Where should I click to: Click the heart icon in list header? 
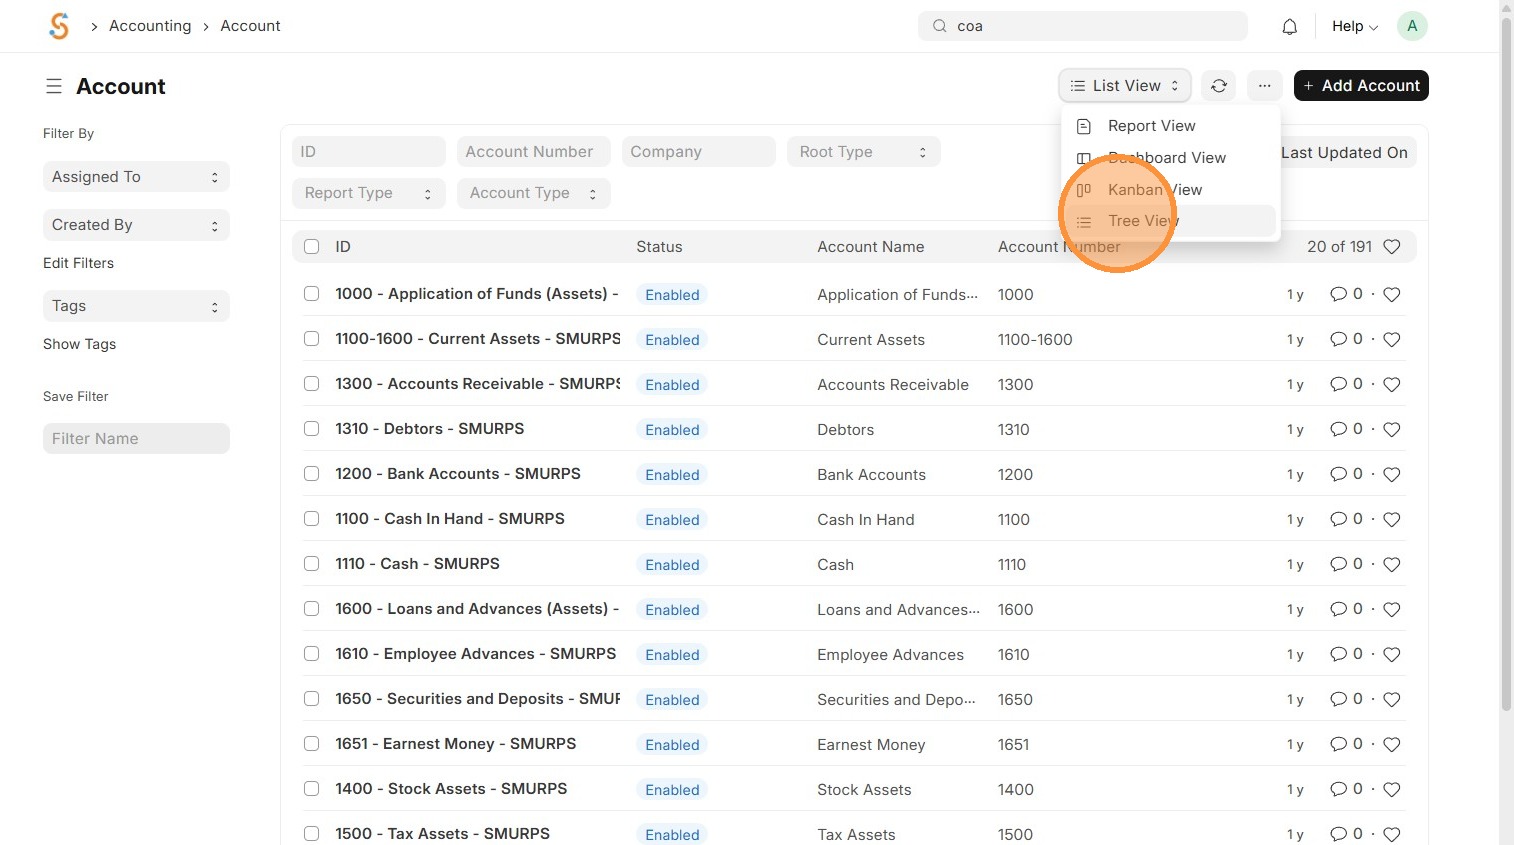point(1391,247)
